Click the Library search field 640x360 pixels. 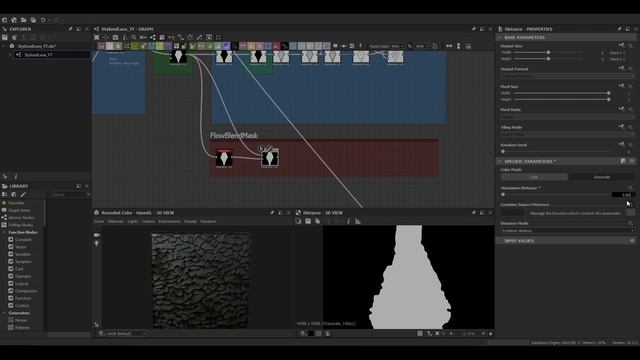tap(70, 195)
